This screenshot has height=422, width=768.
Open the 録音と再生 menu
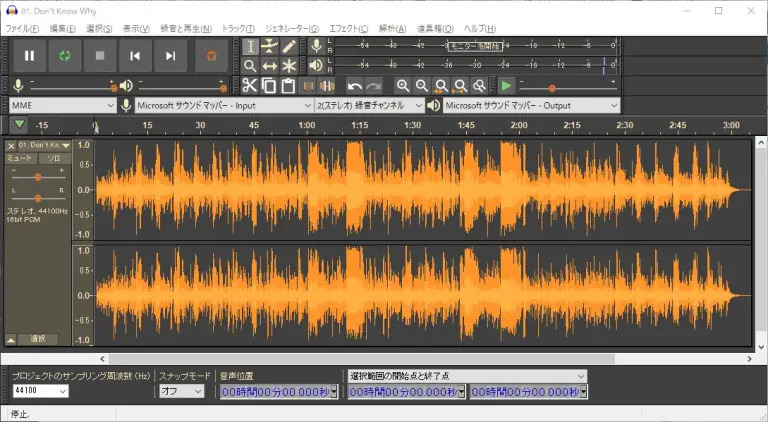[186, 28]
